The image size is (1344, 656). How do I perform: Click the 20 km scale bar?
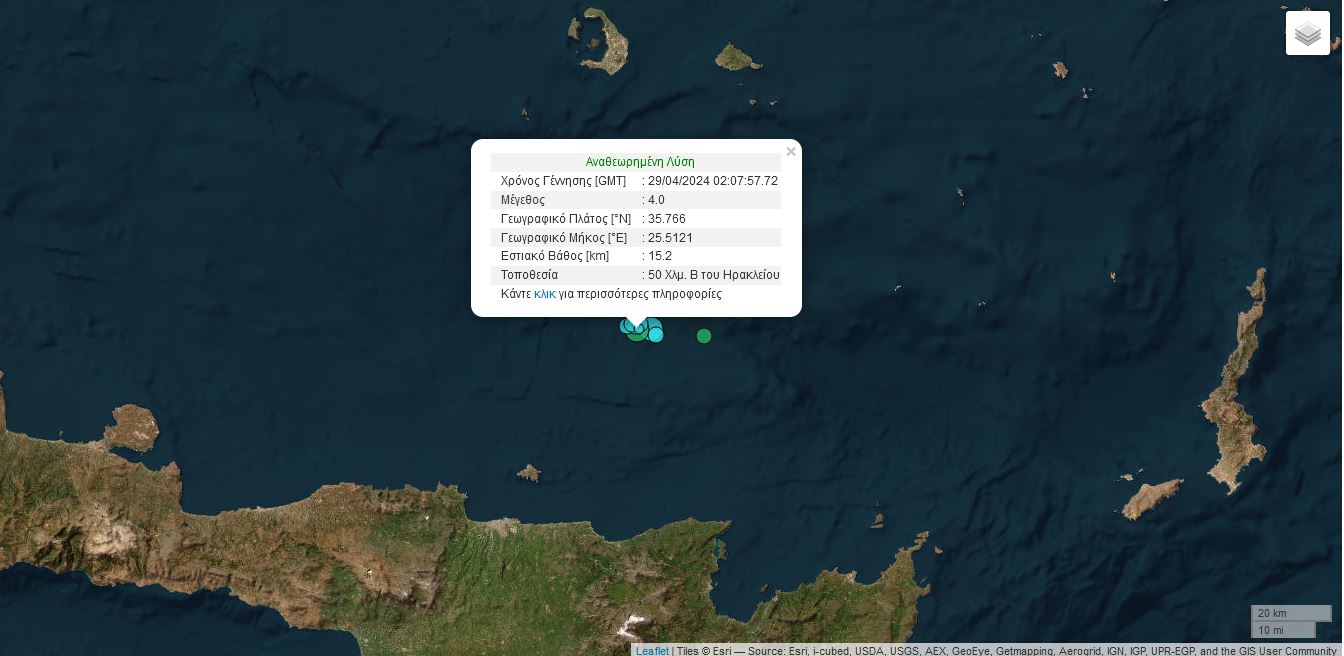pos(1290,613)
